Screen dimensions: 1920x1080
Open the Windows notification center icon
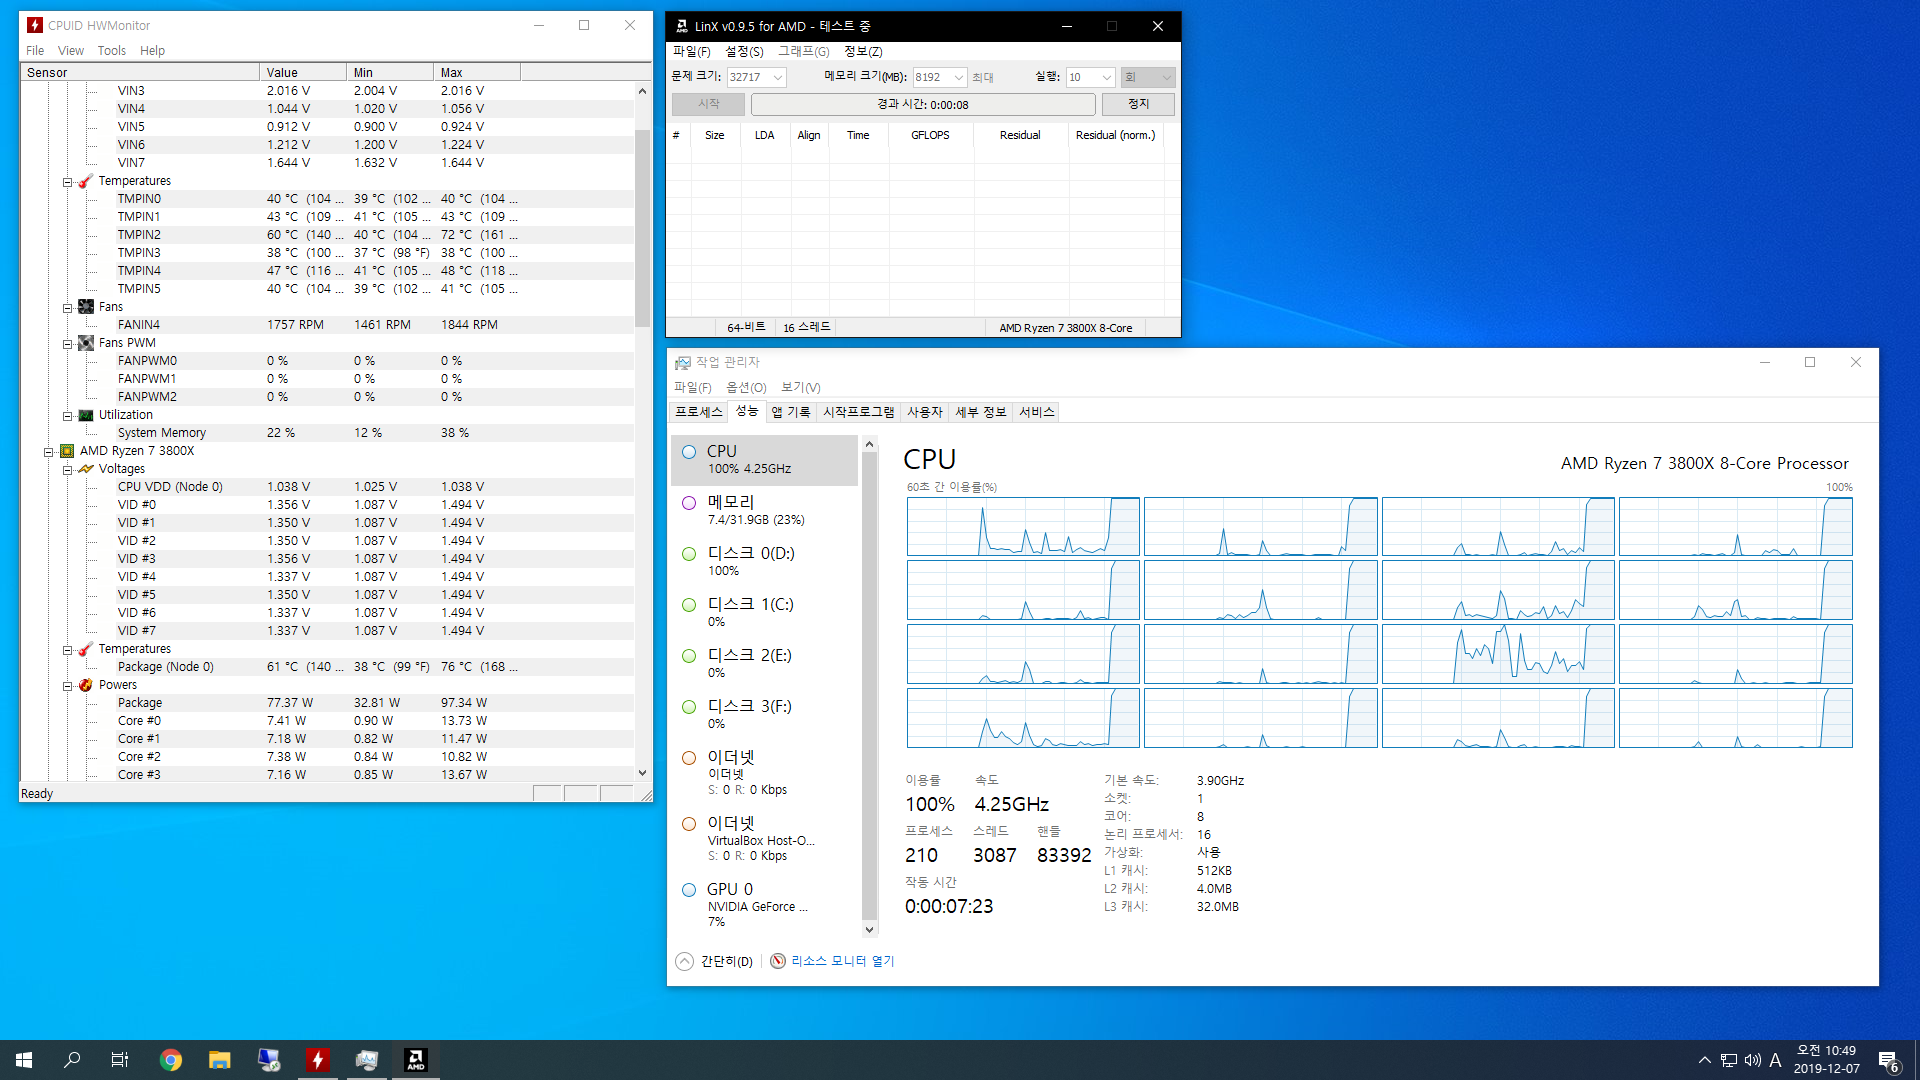pos(1888,1060)
